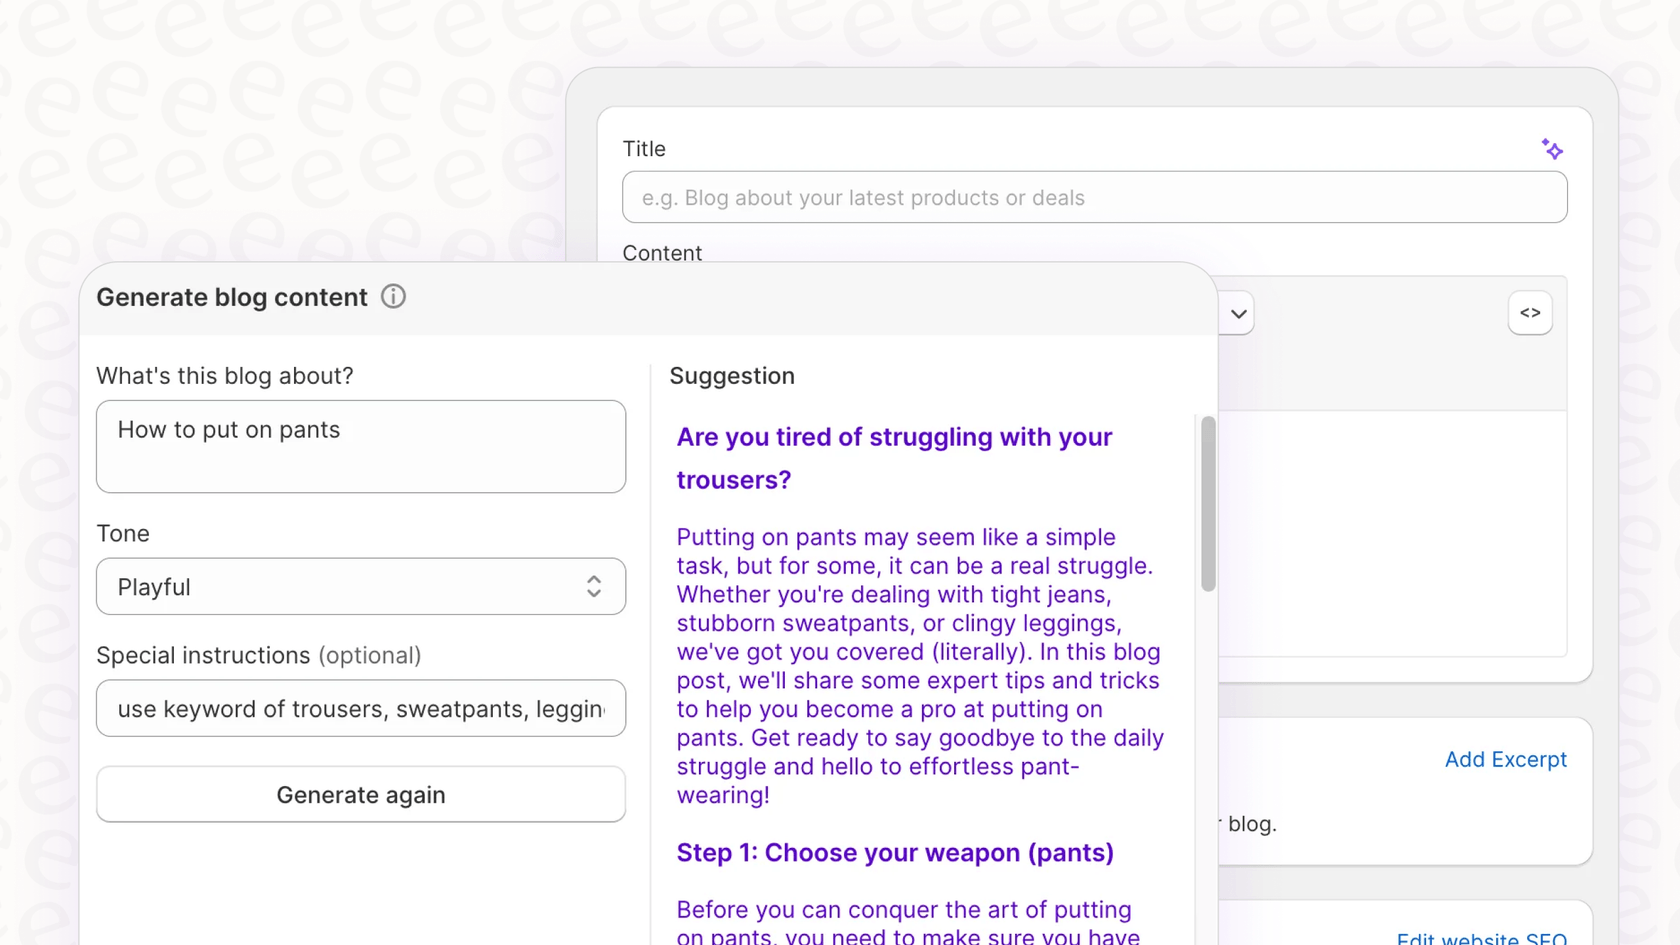1680x945 pixels.
Task: Edit the blog topic 'How to put on pants'
Action: coord(360,446)
